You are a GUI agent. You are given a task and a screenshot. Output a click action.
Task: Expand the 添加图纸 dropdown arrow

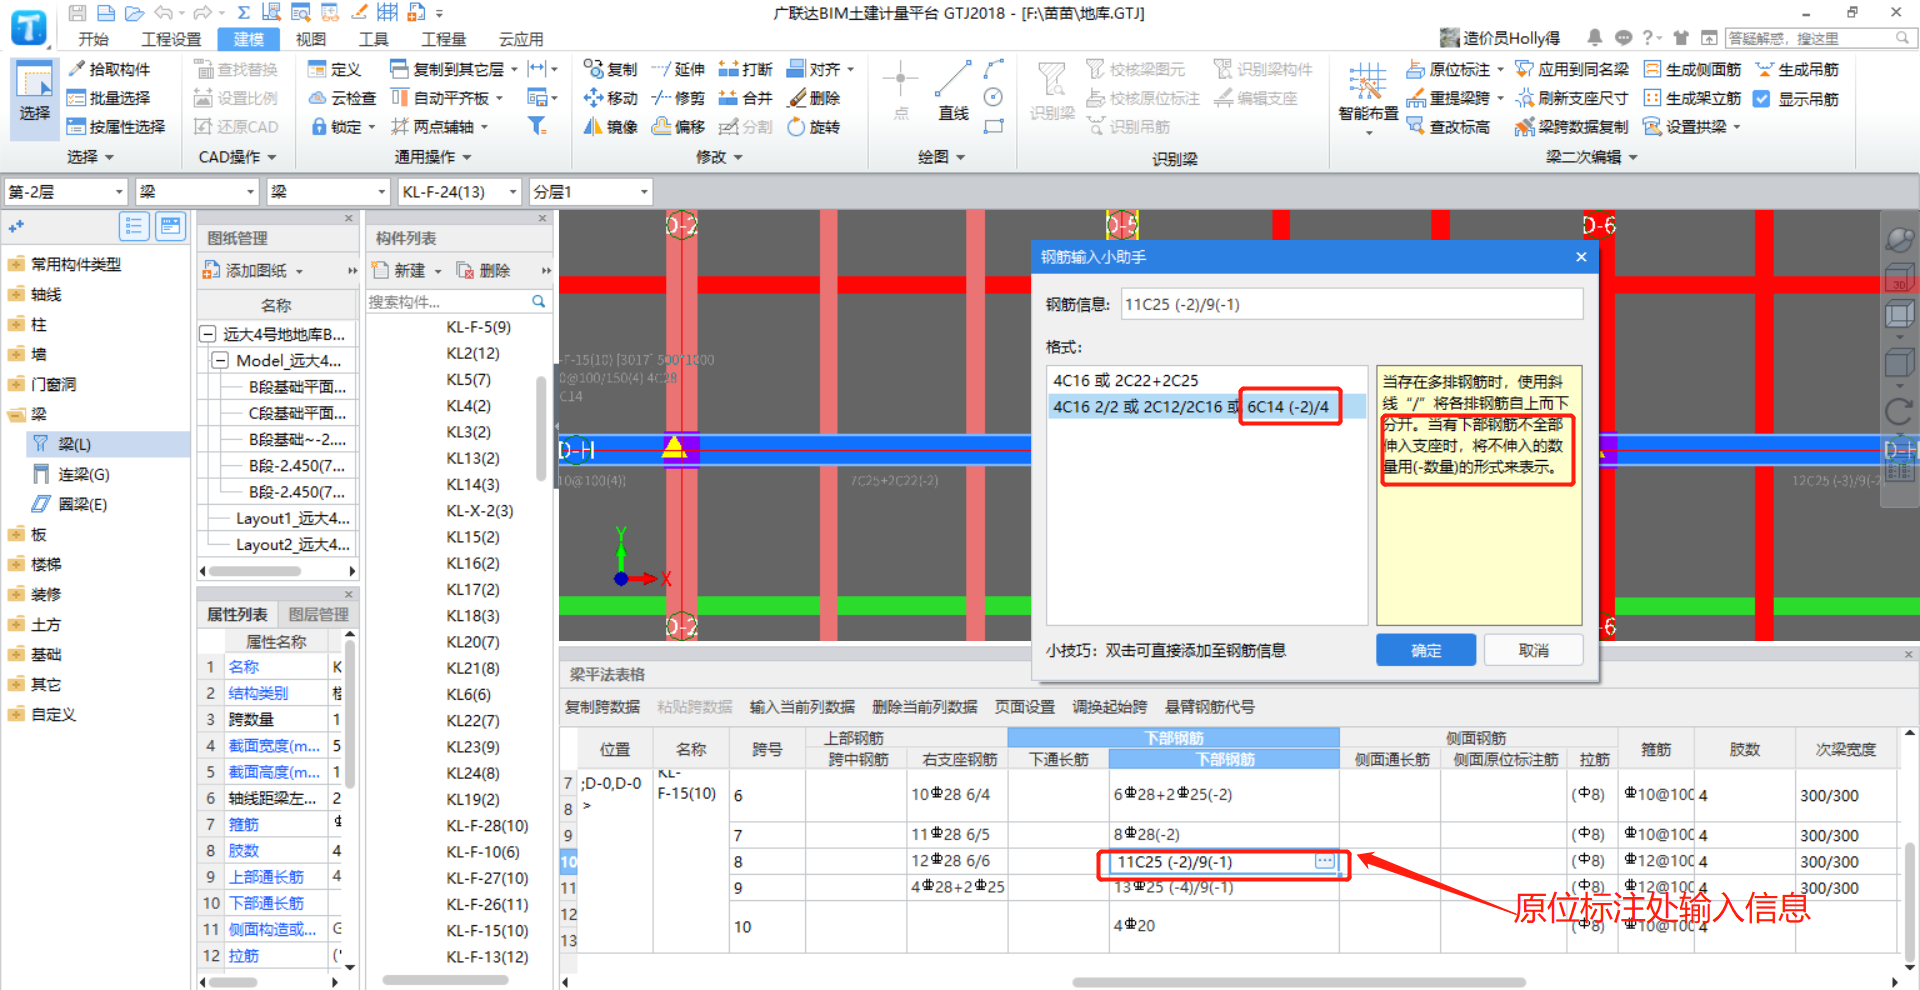point(299,271)
